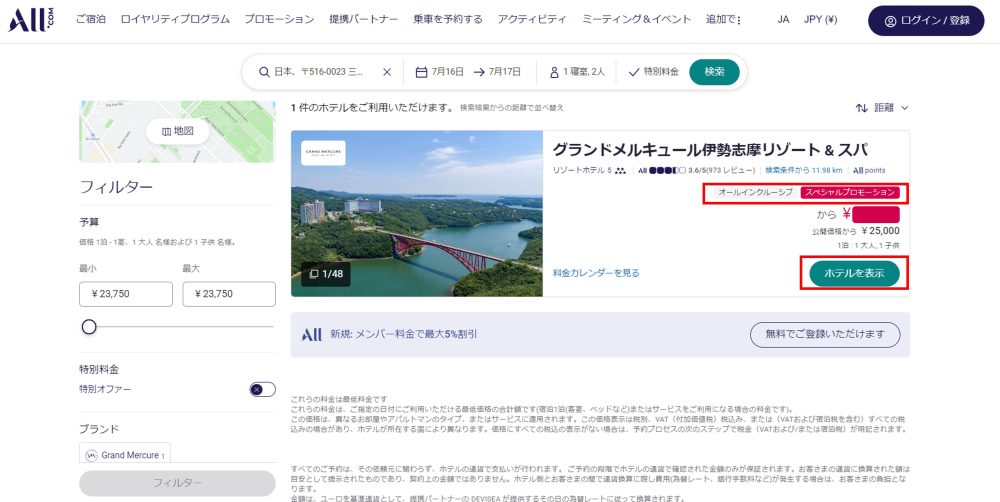Screen dimensions: 1000x502
Task: Click the green 検索 button
Action: coord(714,72)
